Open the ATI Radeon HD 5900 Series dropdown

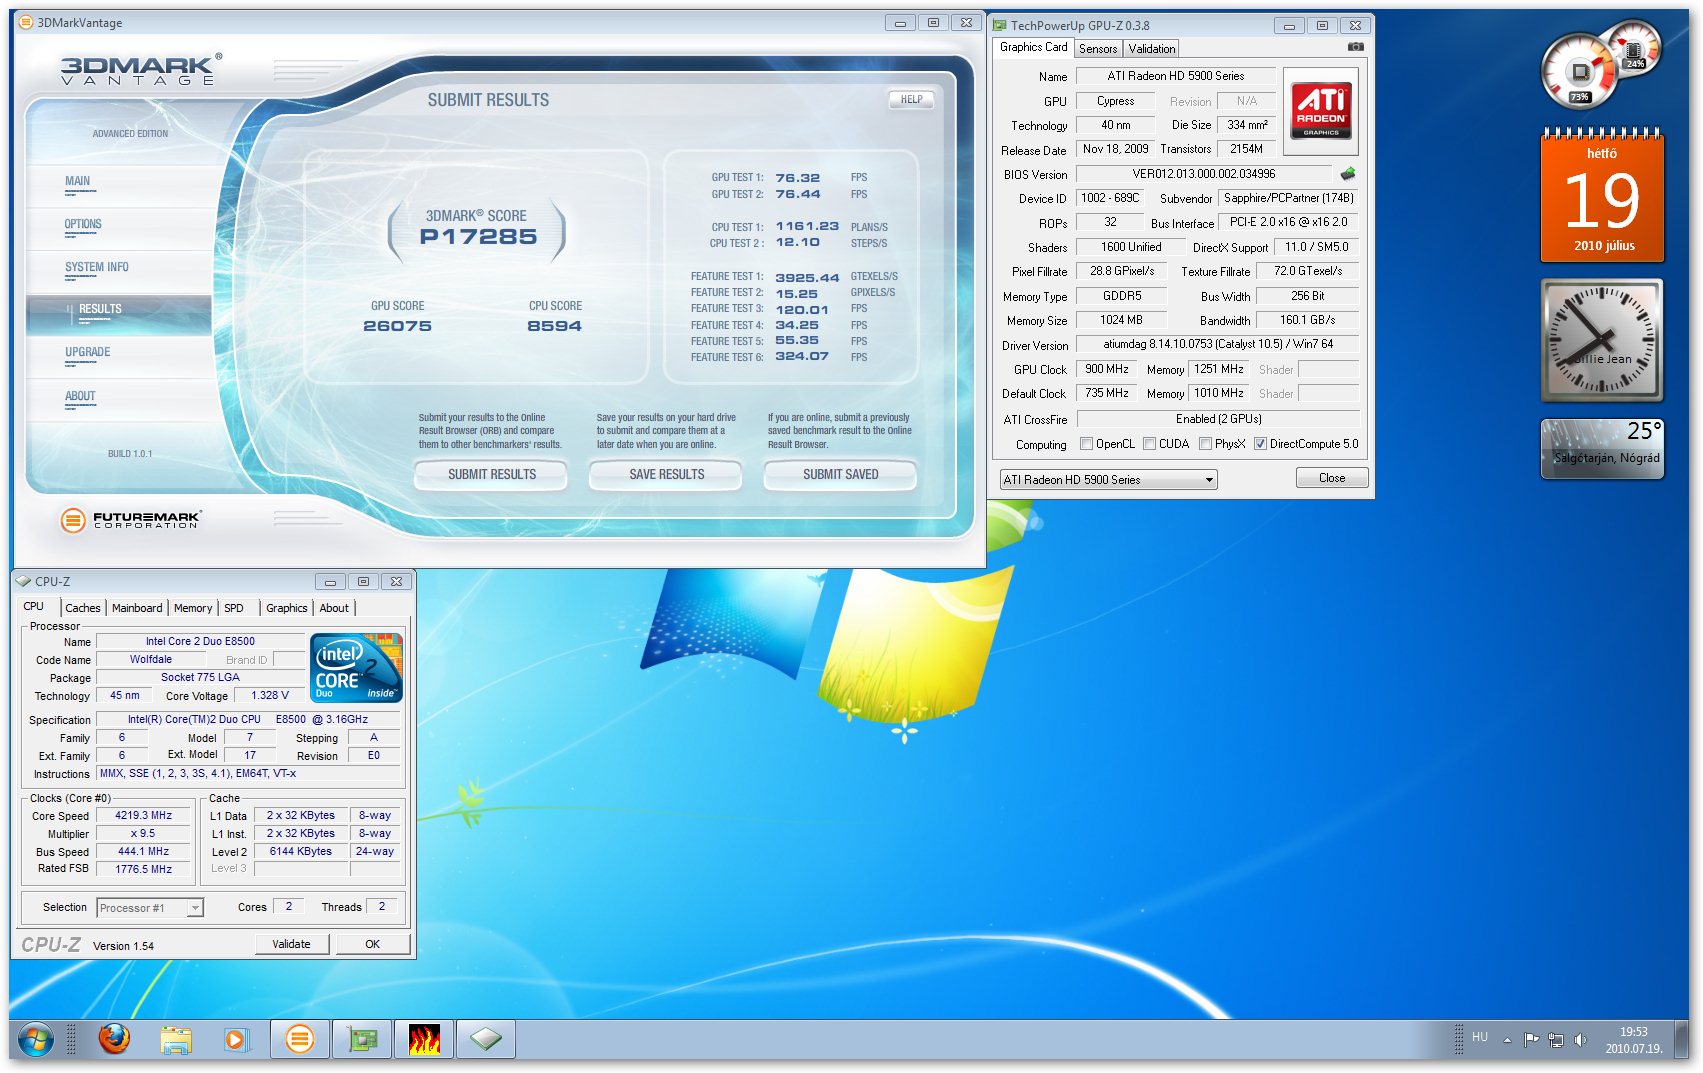point(1108,480)
